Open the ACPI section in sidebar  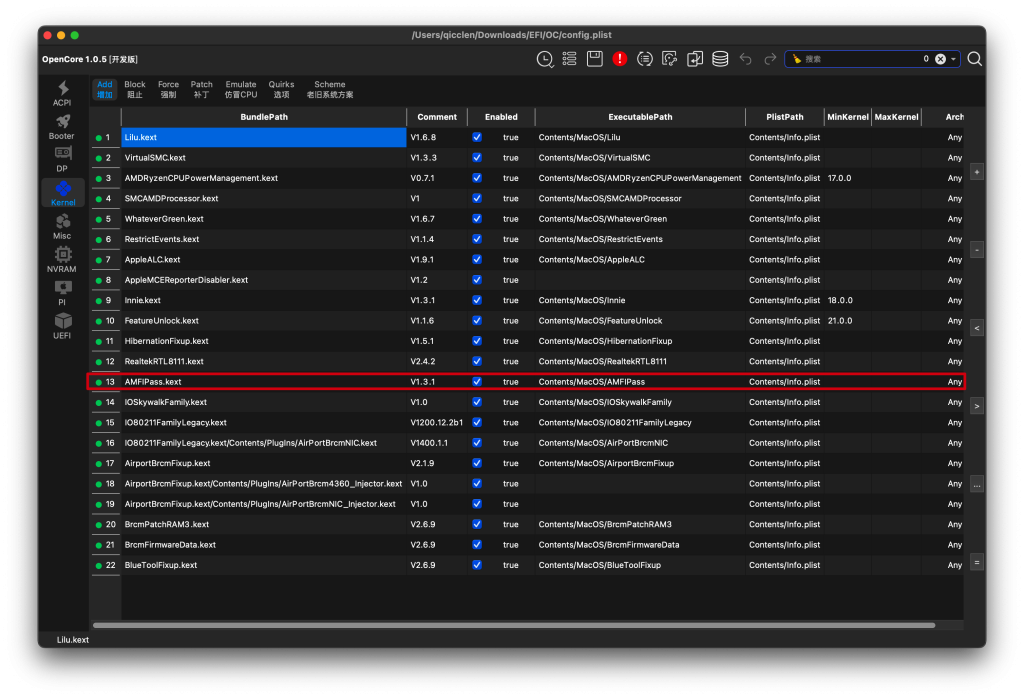(x=62, y=93)
